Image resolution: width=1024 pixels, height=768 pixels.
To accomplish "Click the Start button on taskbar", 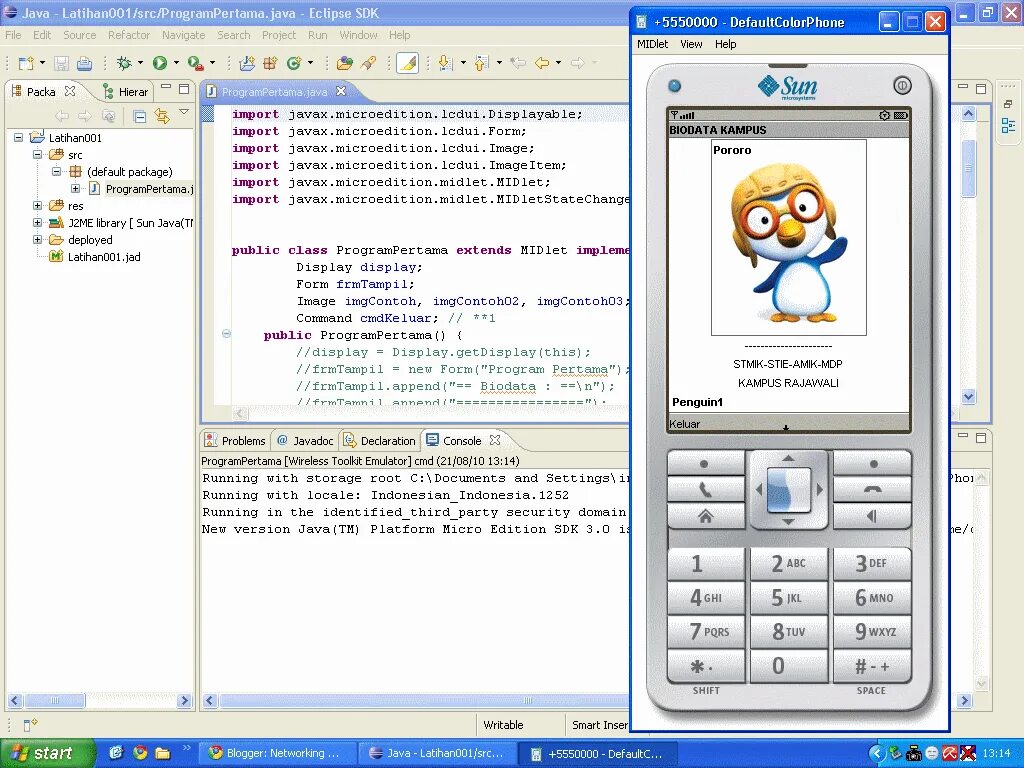I will (x=47, y=753).
